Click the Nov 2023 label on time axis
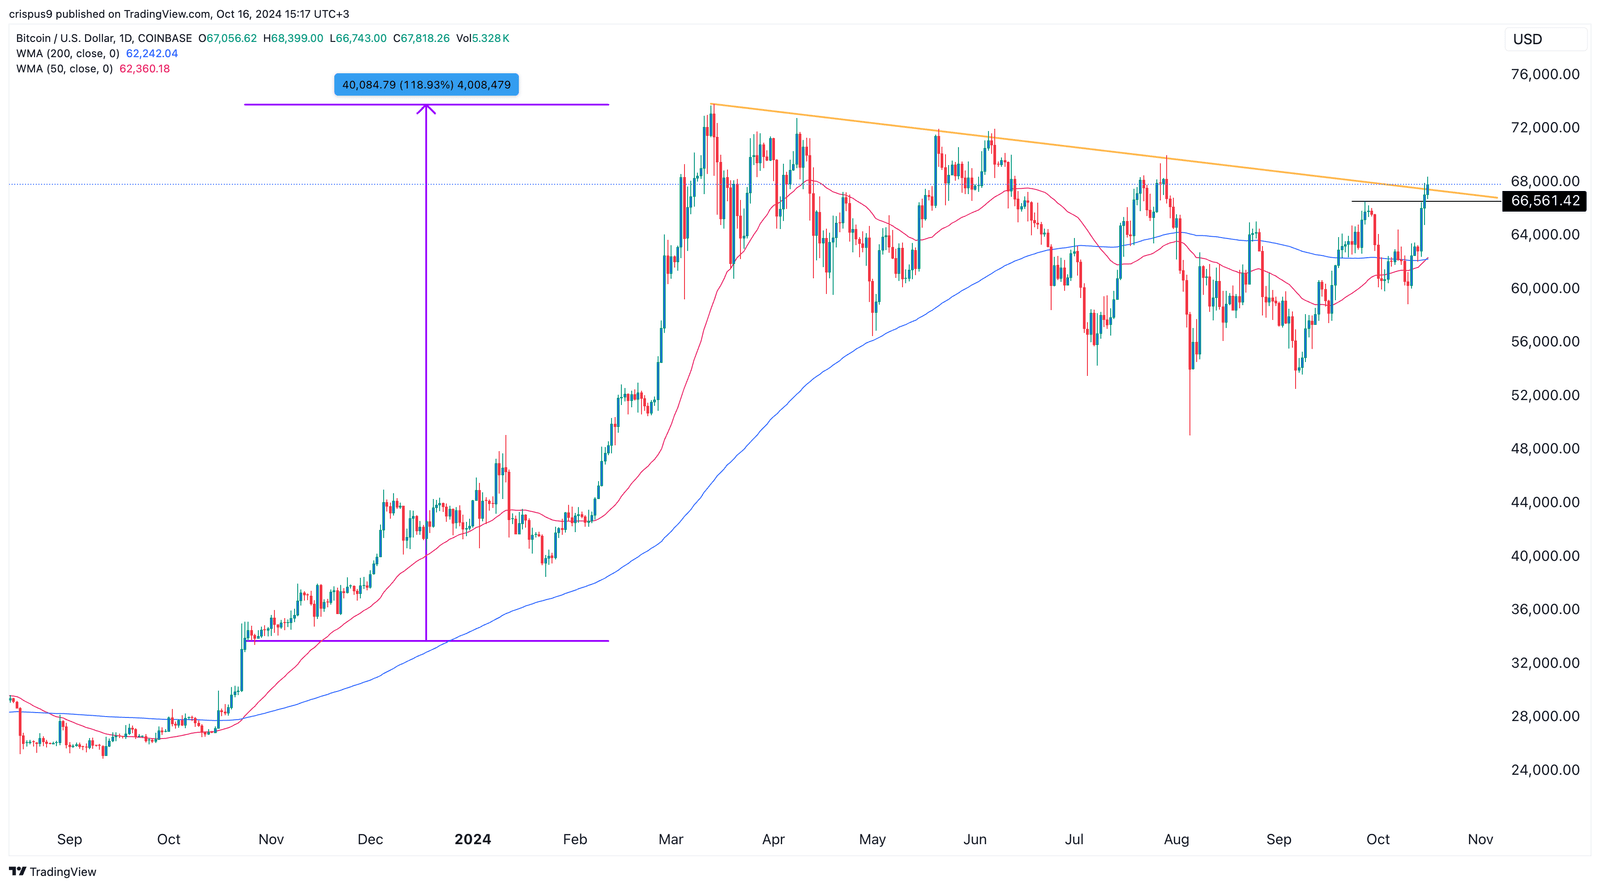 click(271, 840)
